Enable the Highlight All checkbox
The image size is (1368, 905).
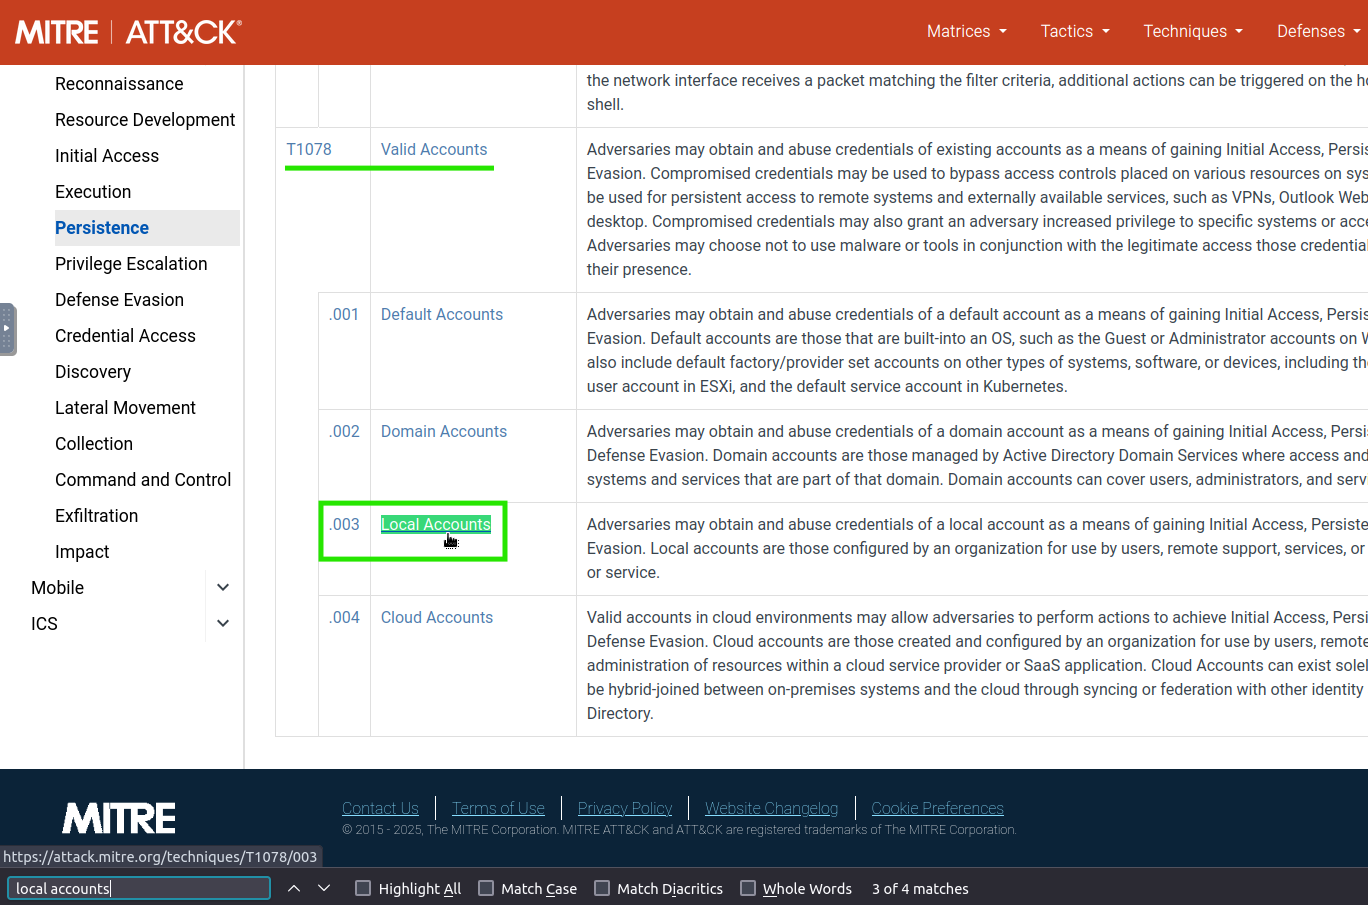pyautogui.click(x=363, y=888)
